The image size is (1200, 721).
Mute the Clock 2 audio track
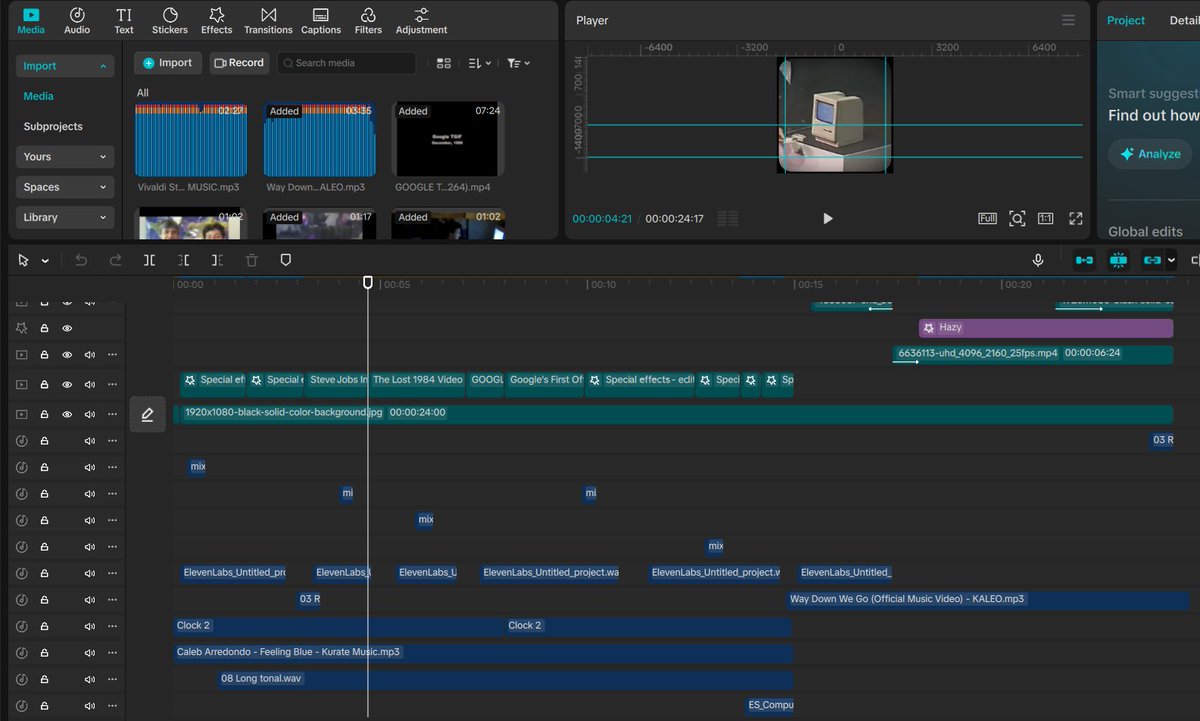click(x=90, y=626)
